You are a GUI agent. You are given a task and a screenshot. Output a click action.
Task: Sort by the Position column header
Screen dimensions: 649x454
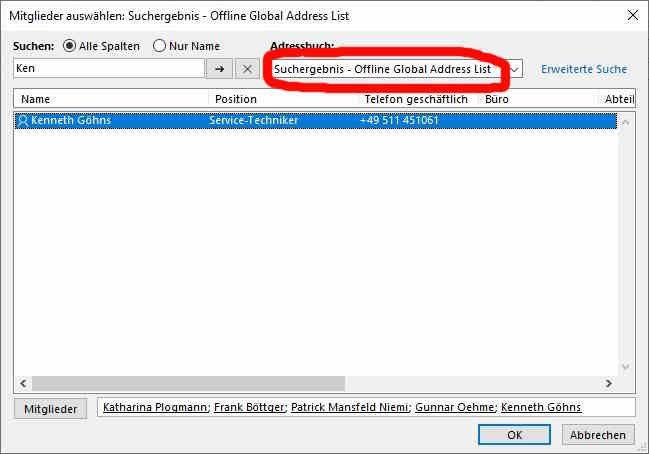pyautogui.click(x=283, y=99)
